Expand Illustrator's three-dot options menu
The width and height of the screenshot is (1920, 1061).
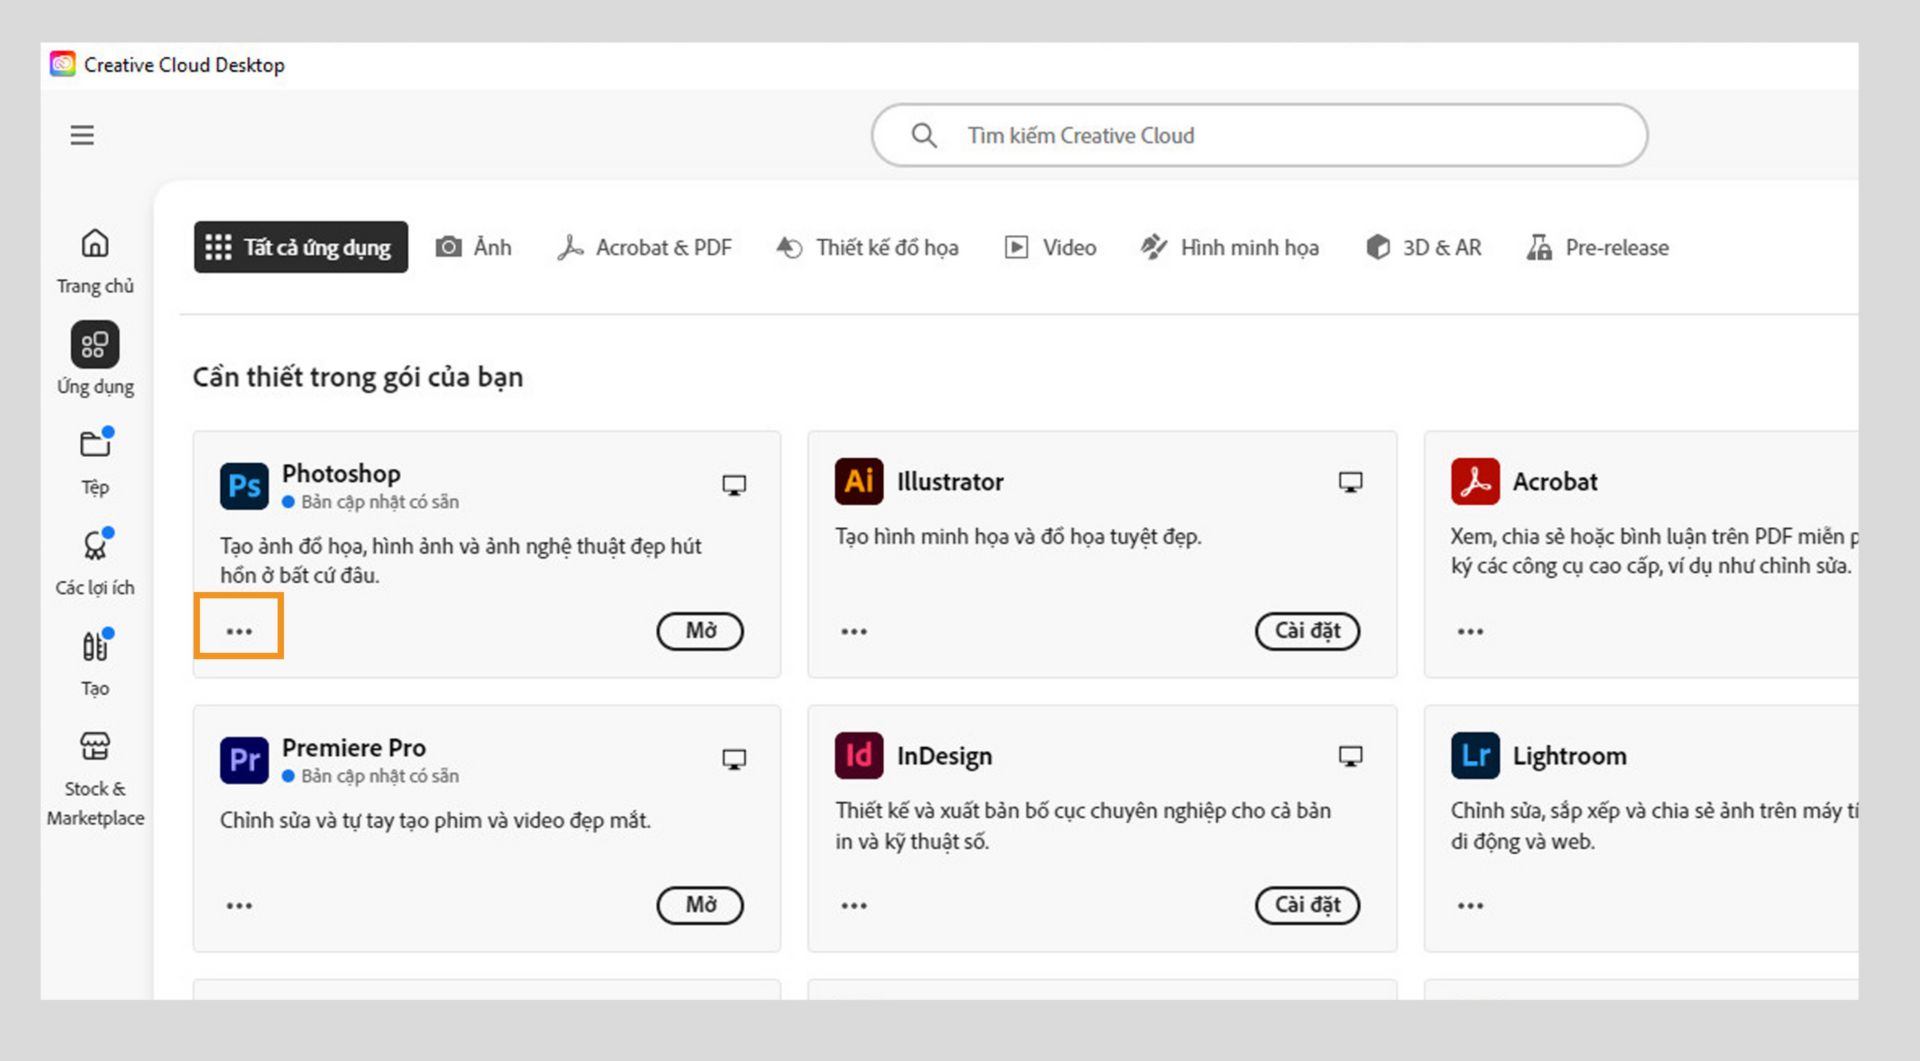[x=854, y=631]
